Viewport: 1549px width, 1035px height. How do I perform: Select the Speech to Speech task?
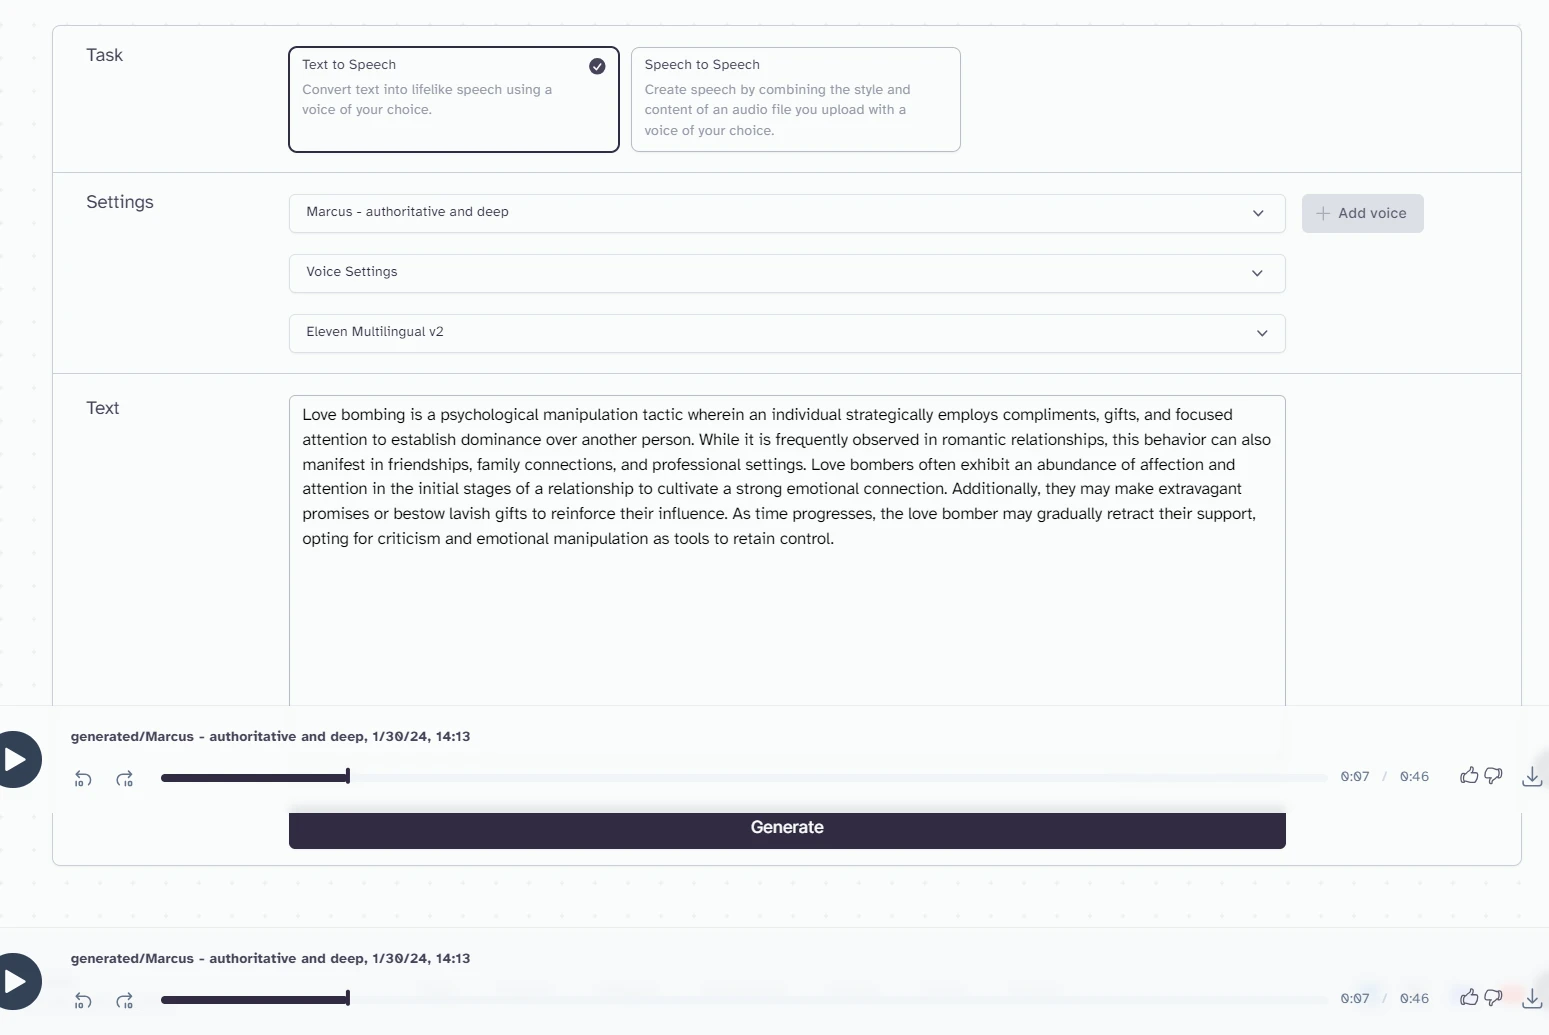tap(796, 100)
